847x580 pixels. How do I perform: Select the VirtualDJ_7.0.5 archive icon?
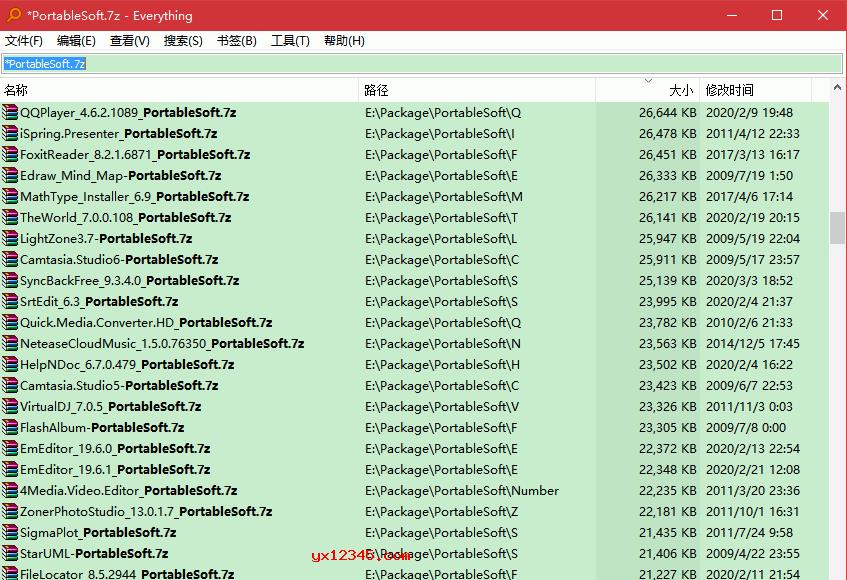(10, 407)
